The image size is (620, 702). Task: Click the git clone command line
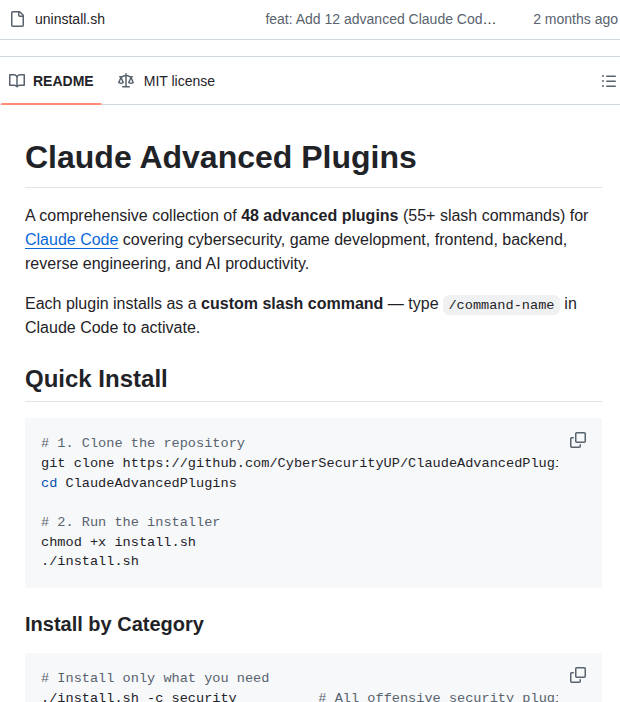pos(300,462)
